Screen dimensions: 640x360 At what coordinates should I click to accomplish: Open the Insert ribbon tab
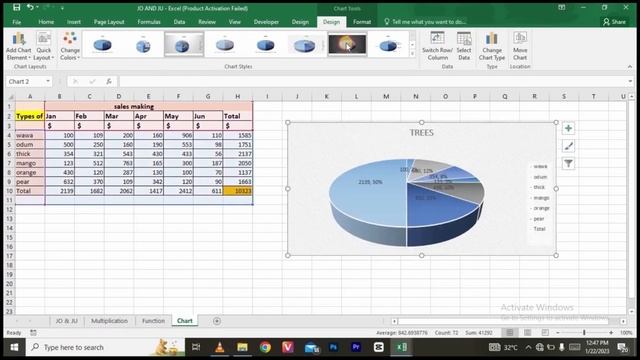tap(74, 22)
